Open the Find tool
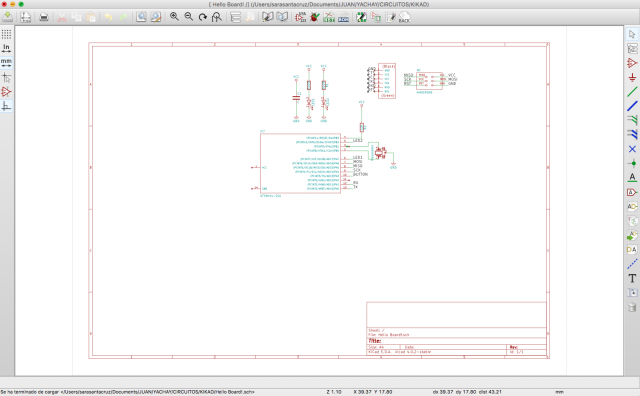 [141, 17]
